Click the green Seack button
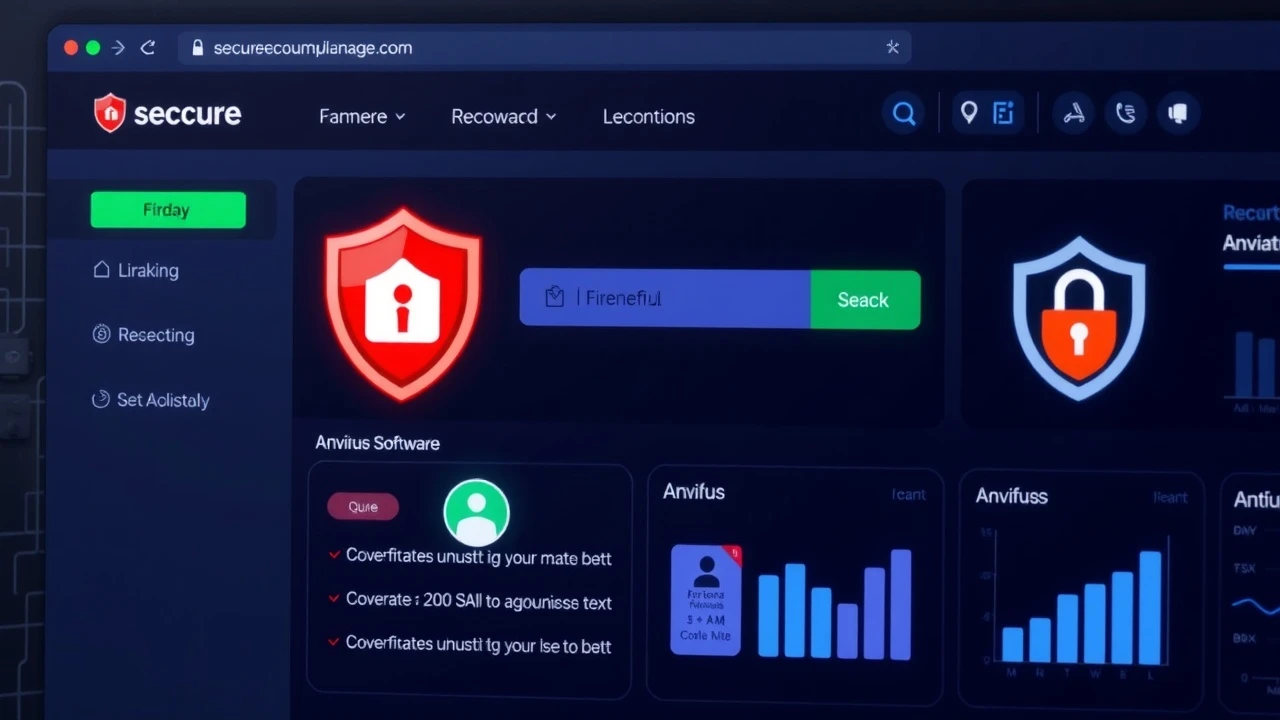Viewport: 1280px width, 720px height. pyautogui.click(x=863, y=299)
